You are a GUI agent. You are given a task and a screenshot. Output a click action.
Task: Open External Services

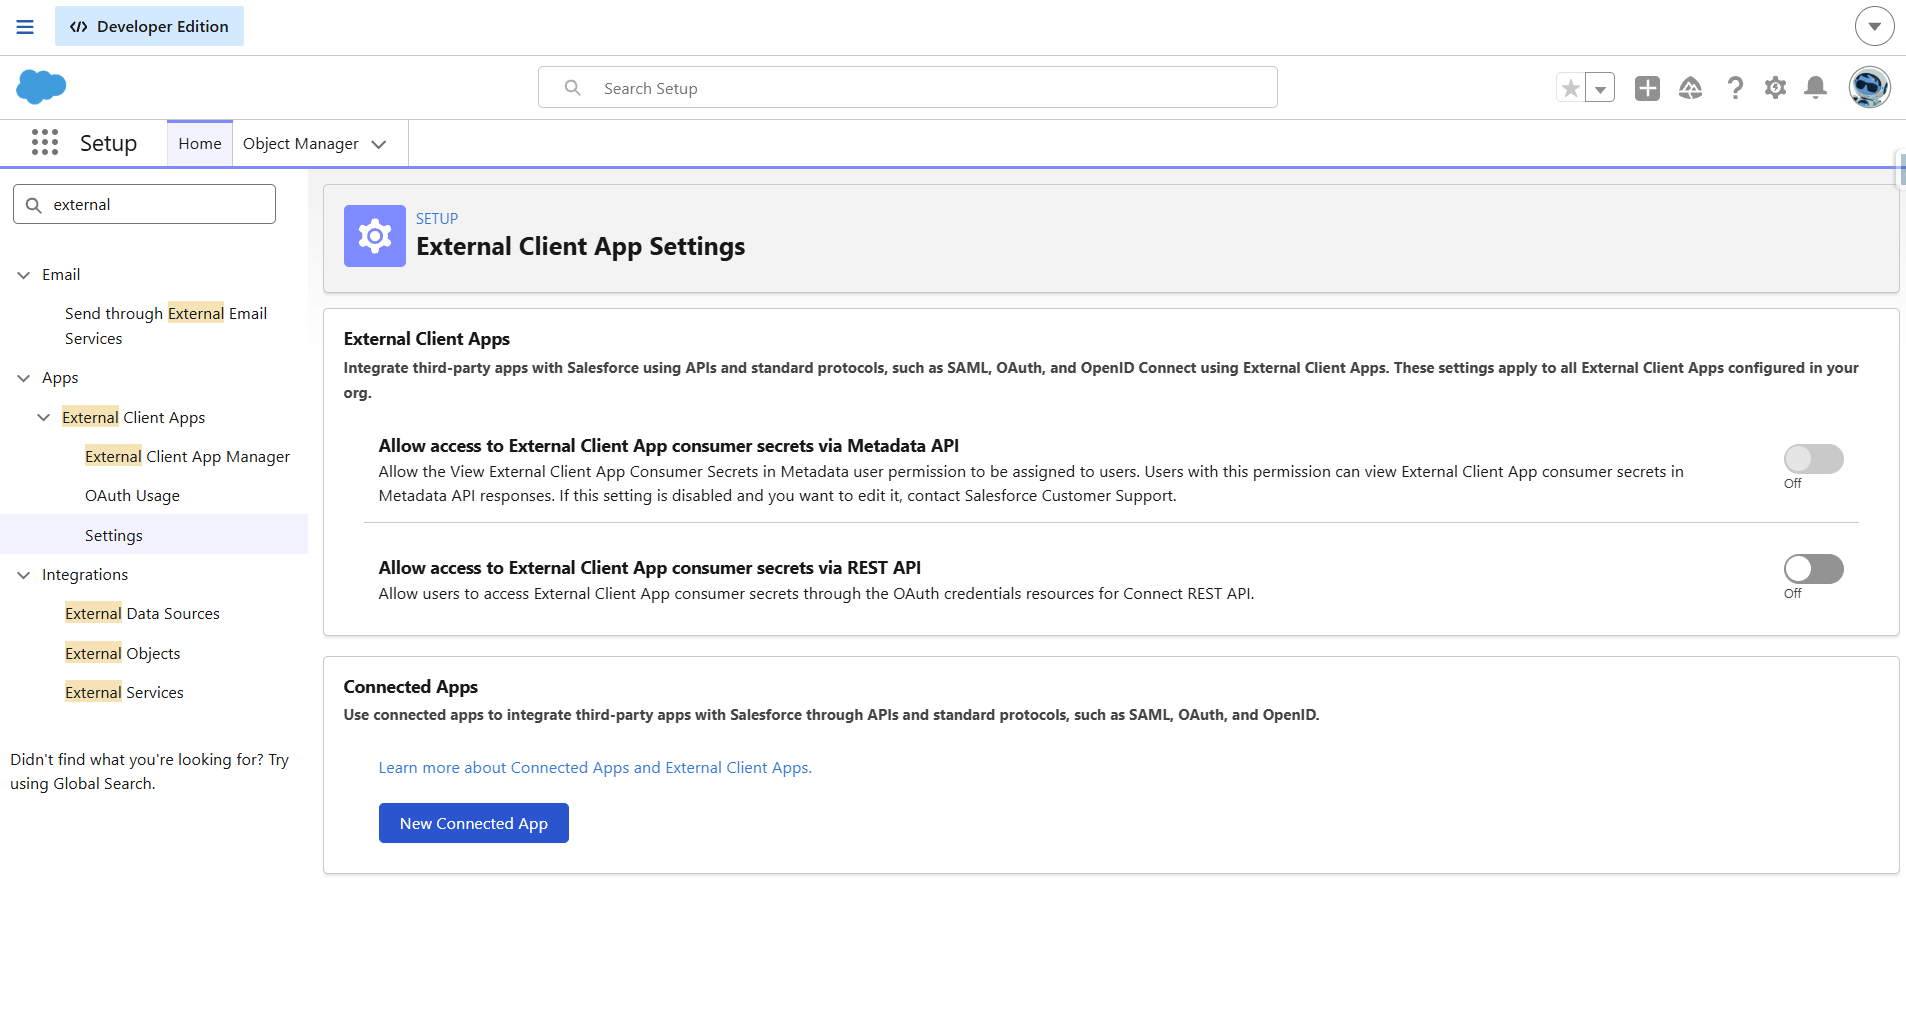click(x=124, y=693)
